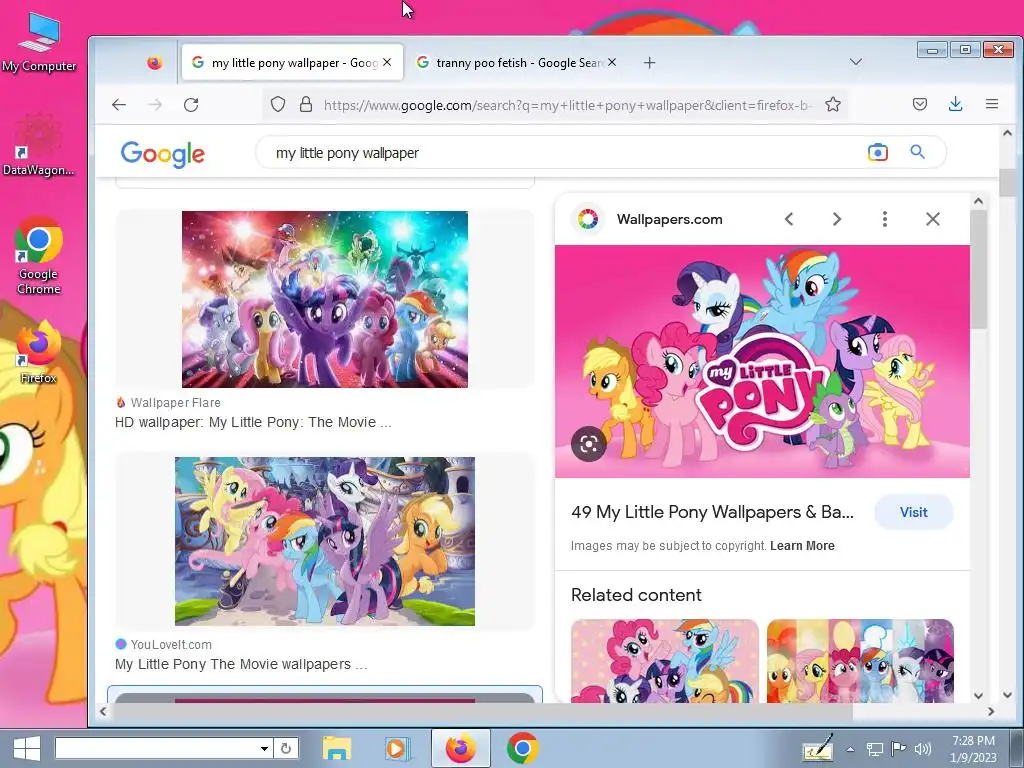The height and width of the screenshot is (768, 1024).
Task: Open HD wallpaper My Little Pony result link
Action: (x=253, y=423)
